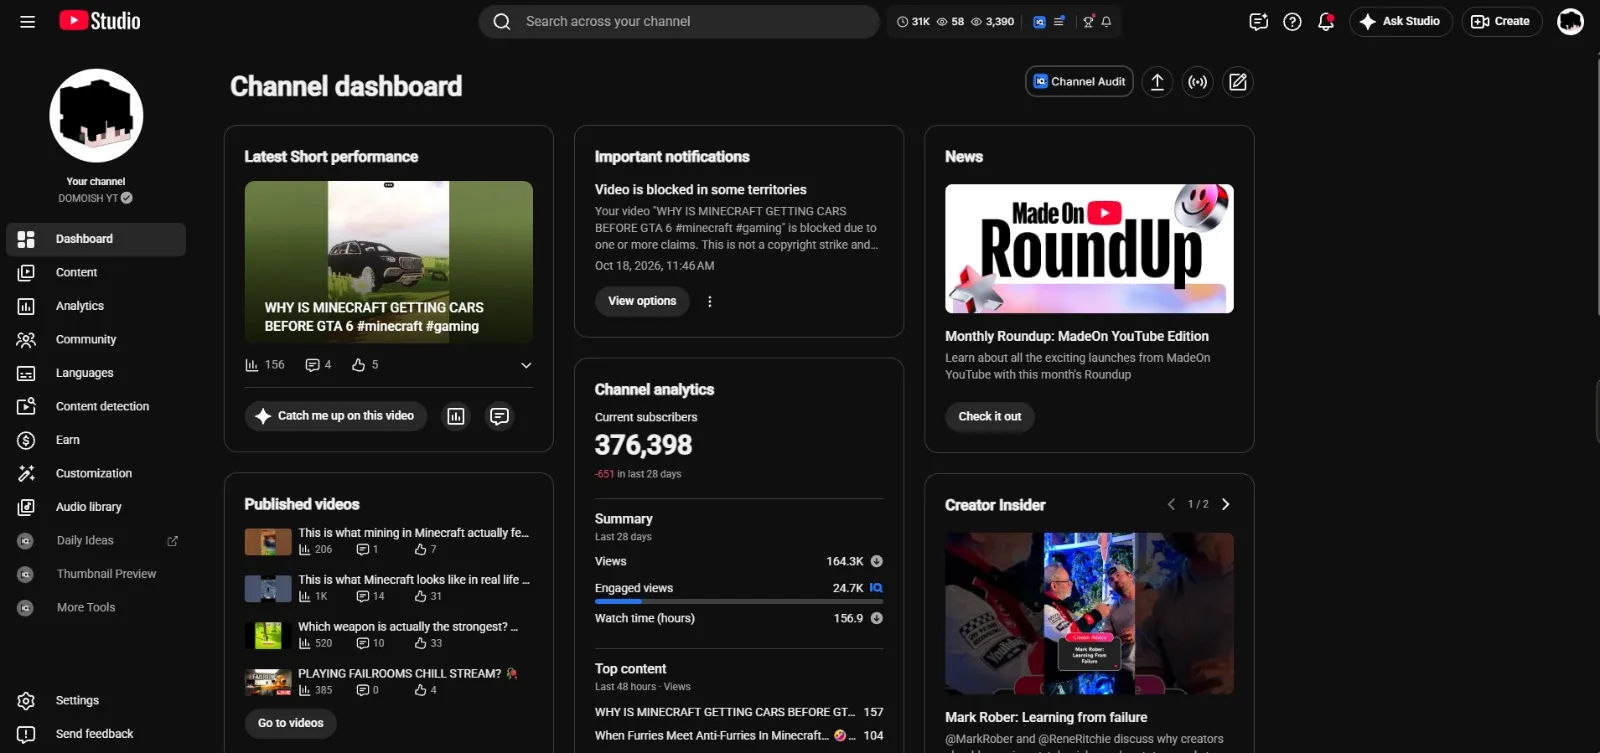Open Content in the sidebar
Viewport: 1600px width, 753px height.
[x=96, y=272]
